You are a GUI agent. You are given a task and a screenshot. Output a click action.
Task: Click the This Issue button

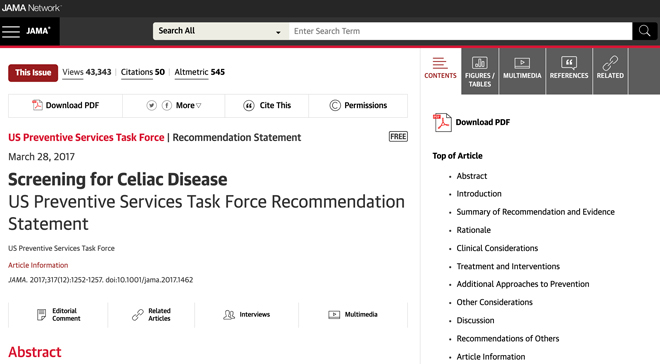click(33, 72)
